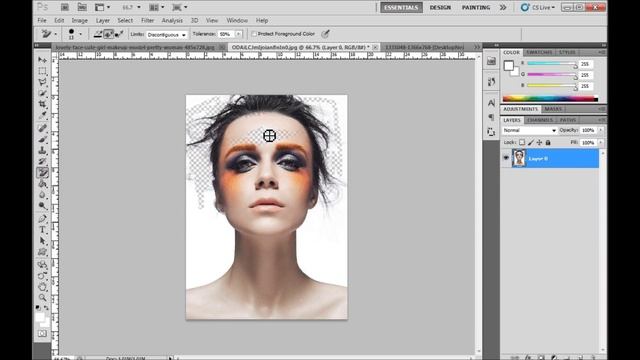Open the Fill slider arrow in Layers
This screenshot has width=640, height=360.
coord(601,142)
